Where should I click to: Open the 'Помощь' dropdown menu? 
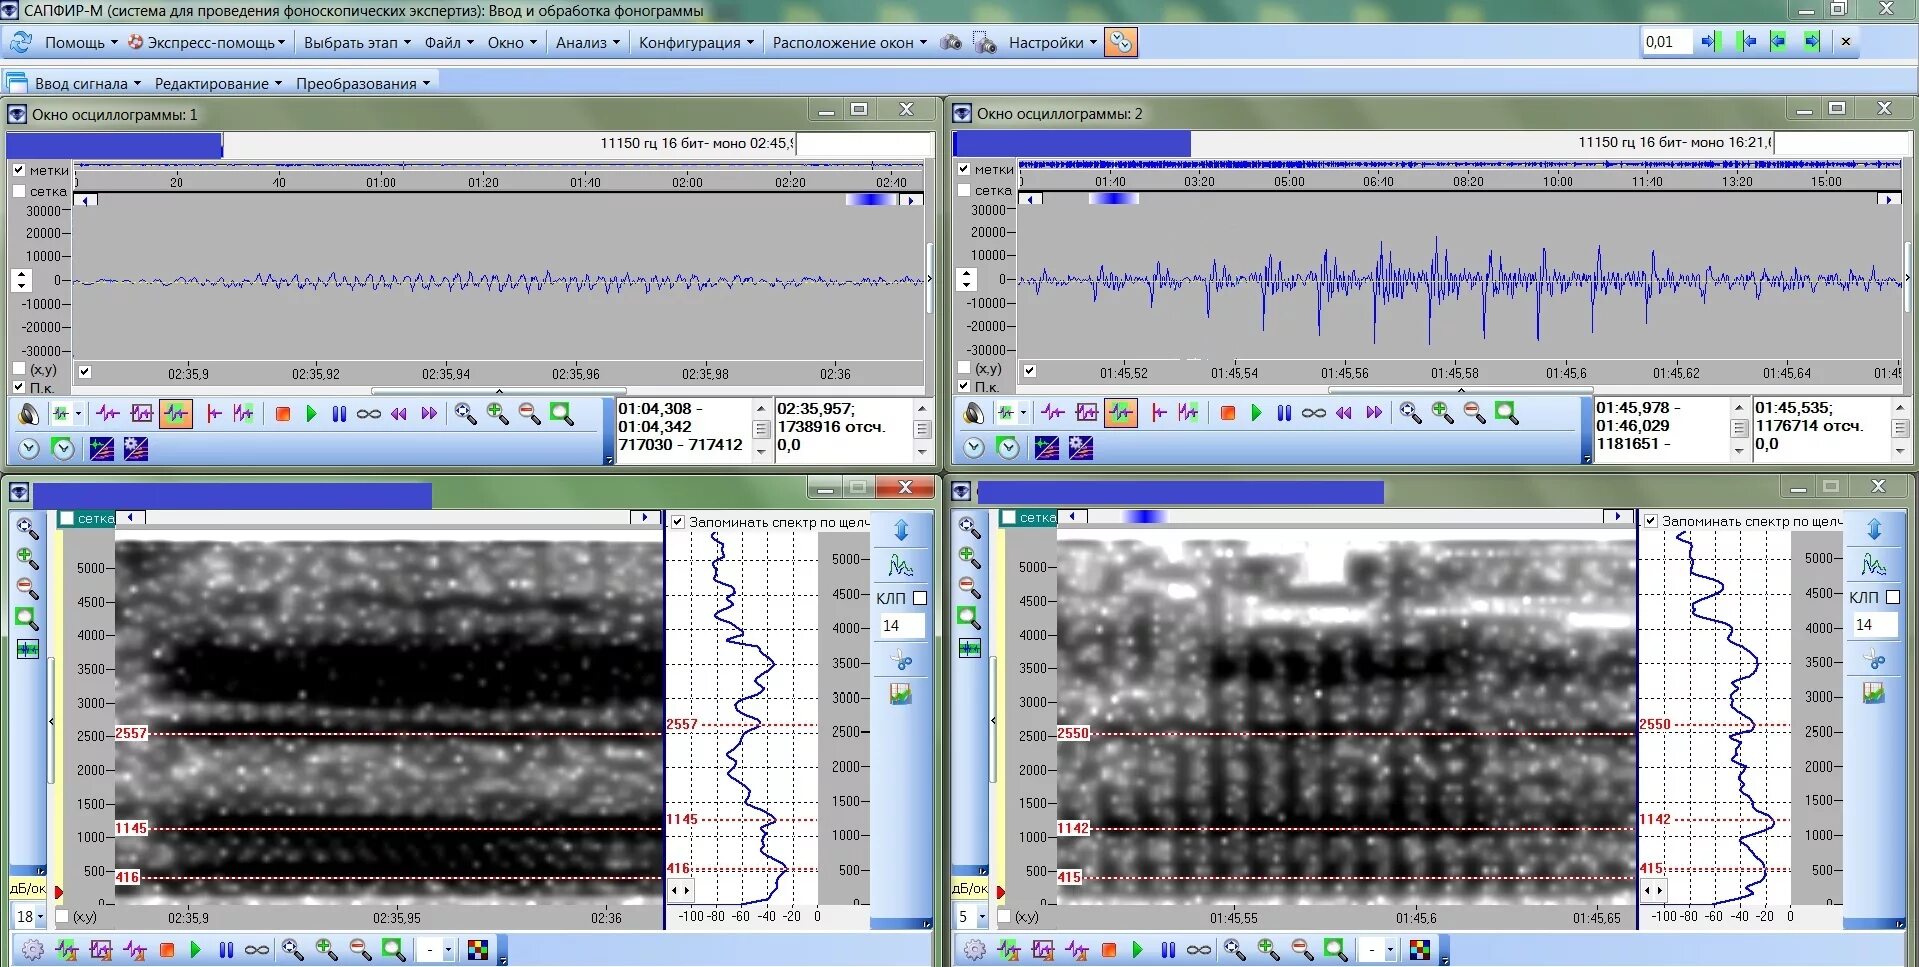tap(81, 43)
